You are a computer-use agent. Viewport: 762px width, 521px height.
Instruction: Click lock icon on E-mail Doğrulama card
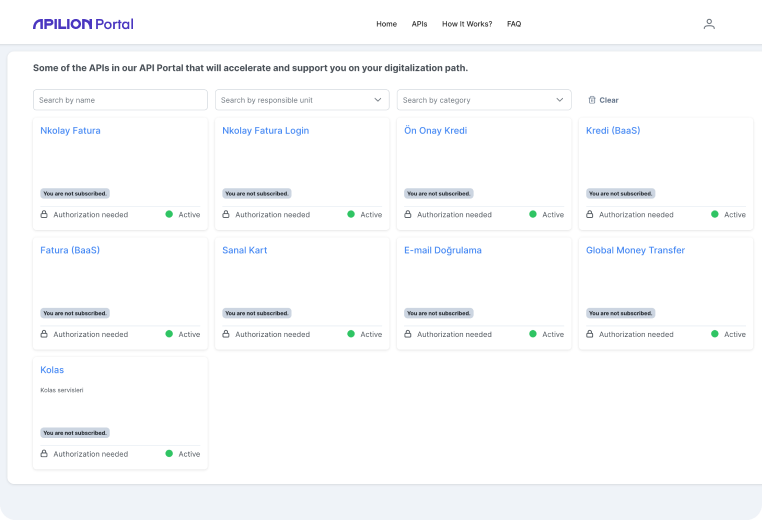click(x=408, y=334)
